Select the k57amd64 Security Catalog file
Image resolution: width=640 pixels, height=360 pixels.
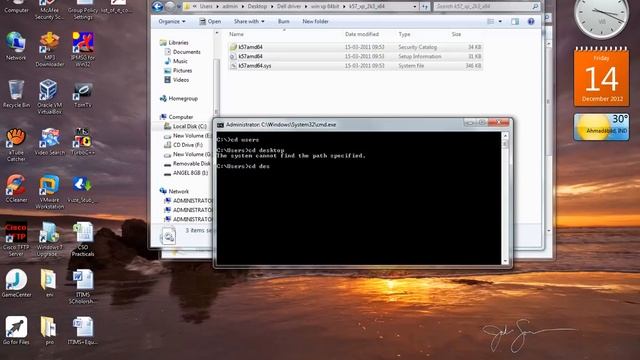pyautogui.click(x=355, y=47)
